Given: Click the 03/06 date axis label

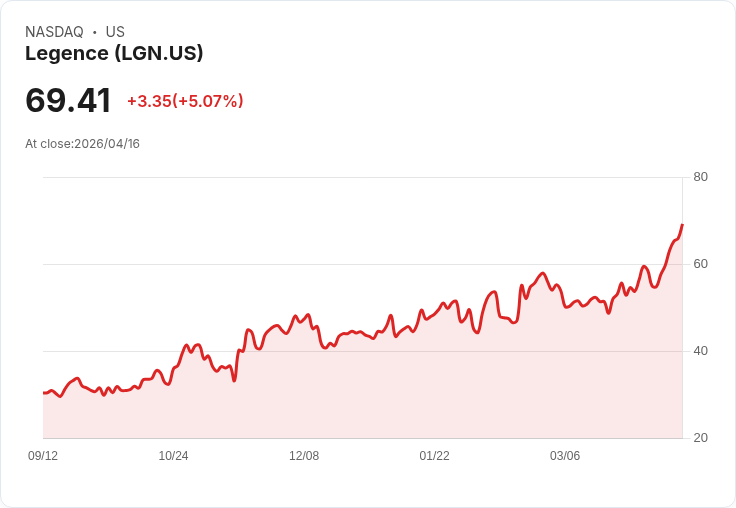Looking at the screenshot, I should click(x=565, y=456).
